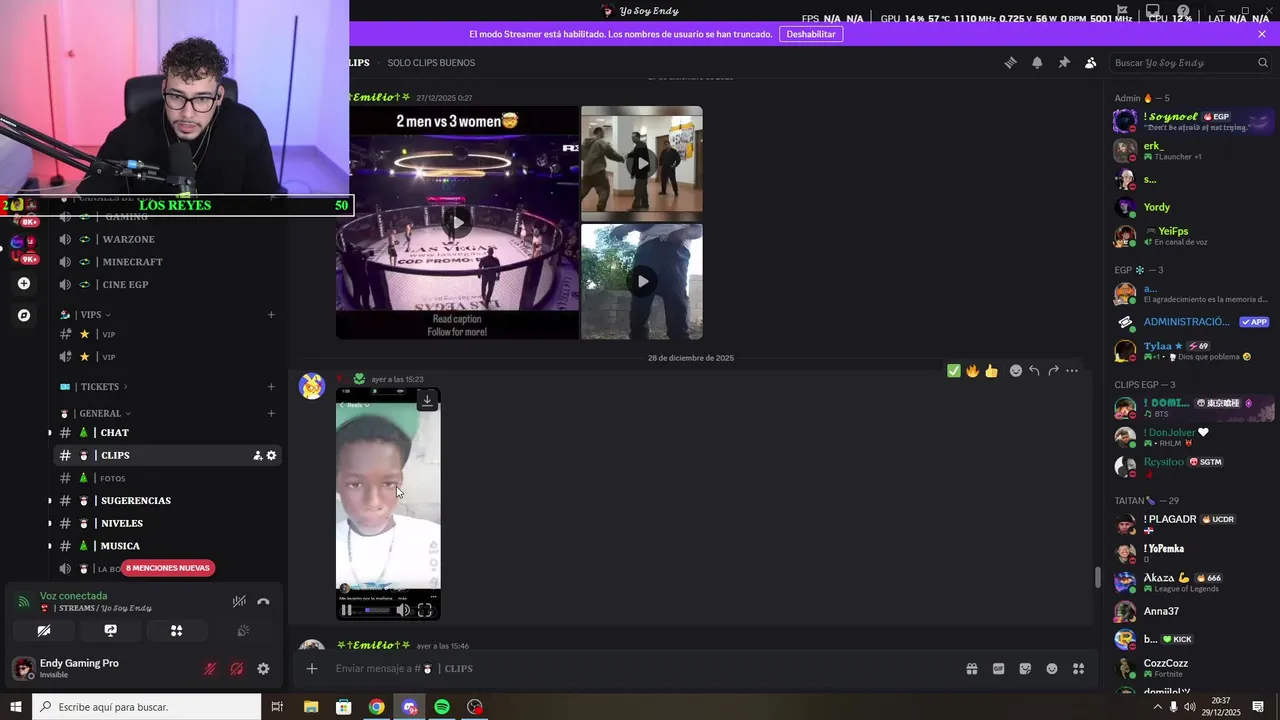This screenshot has height=720, width=1280.
Task: Open the Threads icon in channel header
Action: pyautogui.click(x=1010, y=62)
